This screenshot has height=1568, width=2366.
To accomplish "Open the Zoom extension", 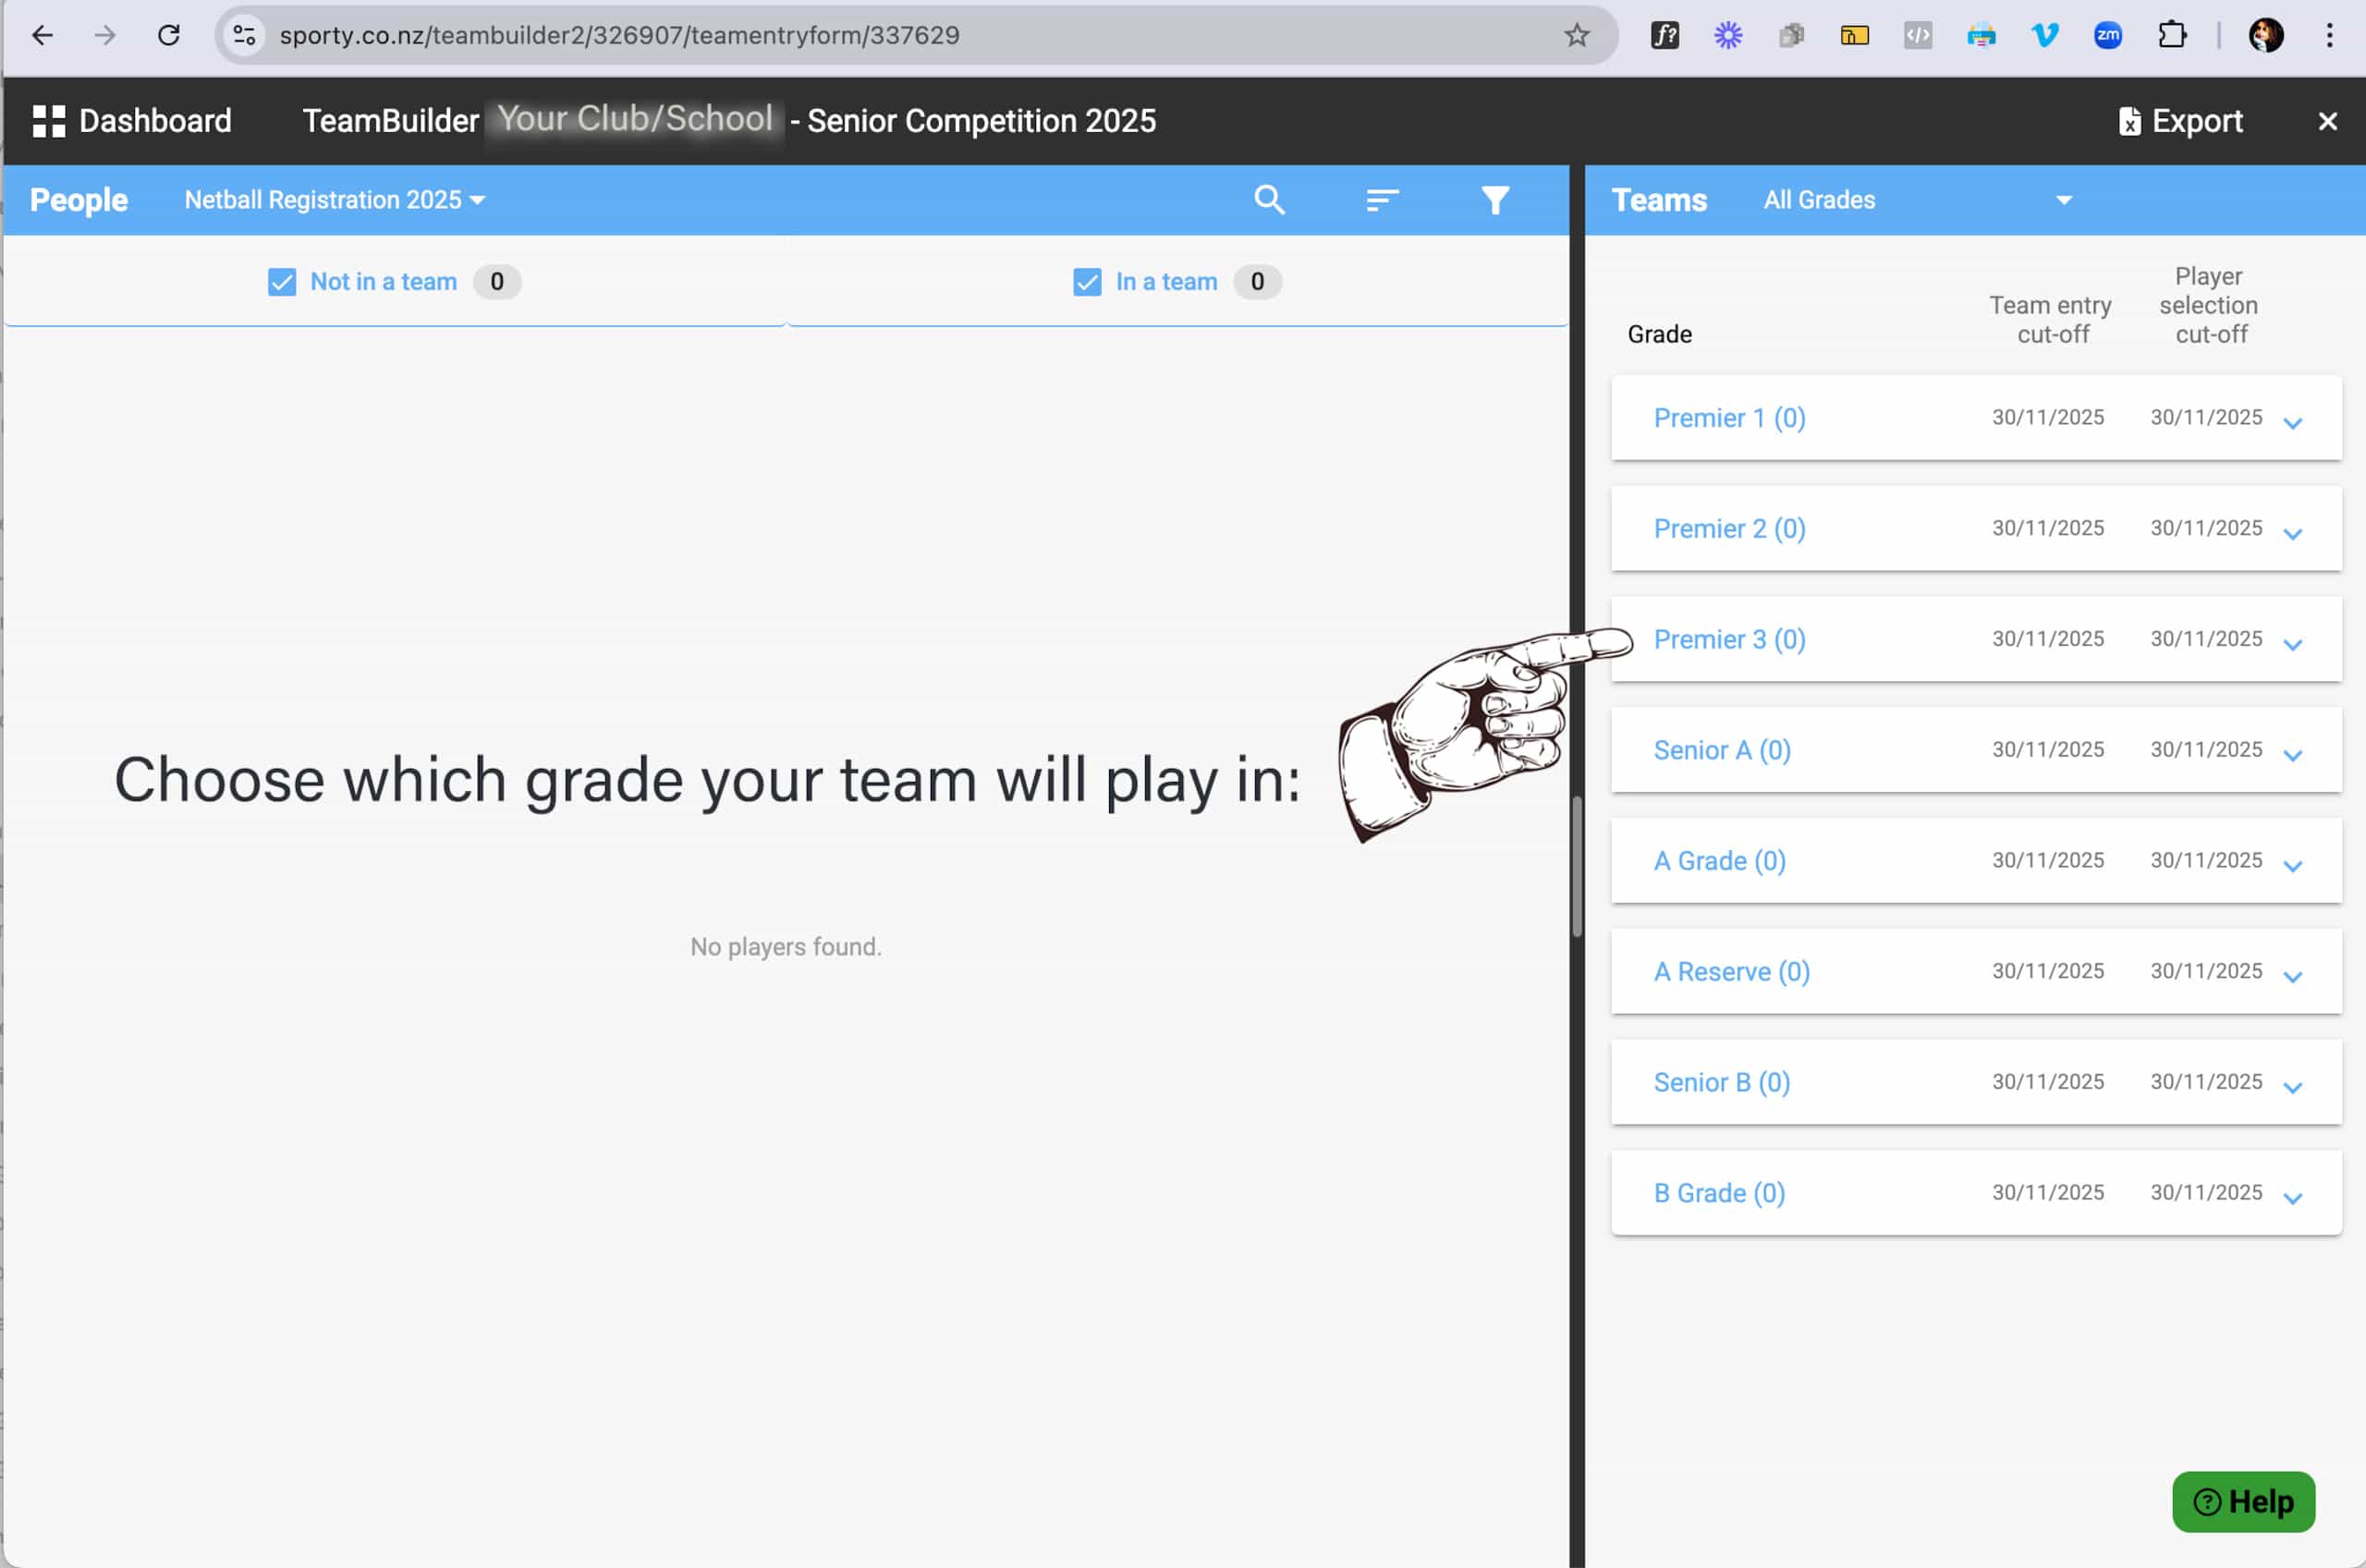I will pos(2108,36).
